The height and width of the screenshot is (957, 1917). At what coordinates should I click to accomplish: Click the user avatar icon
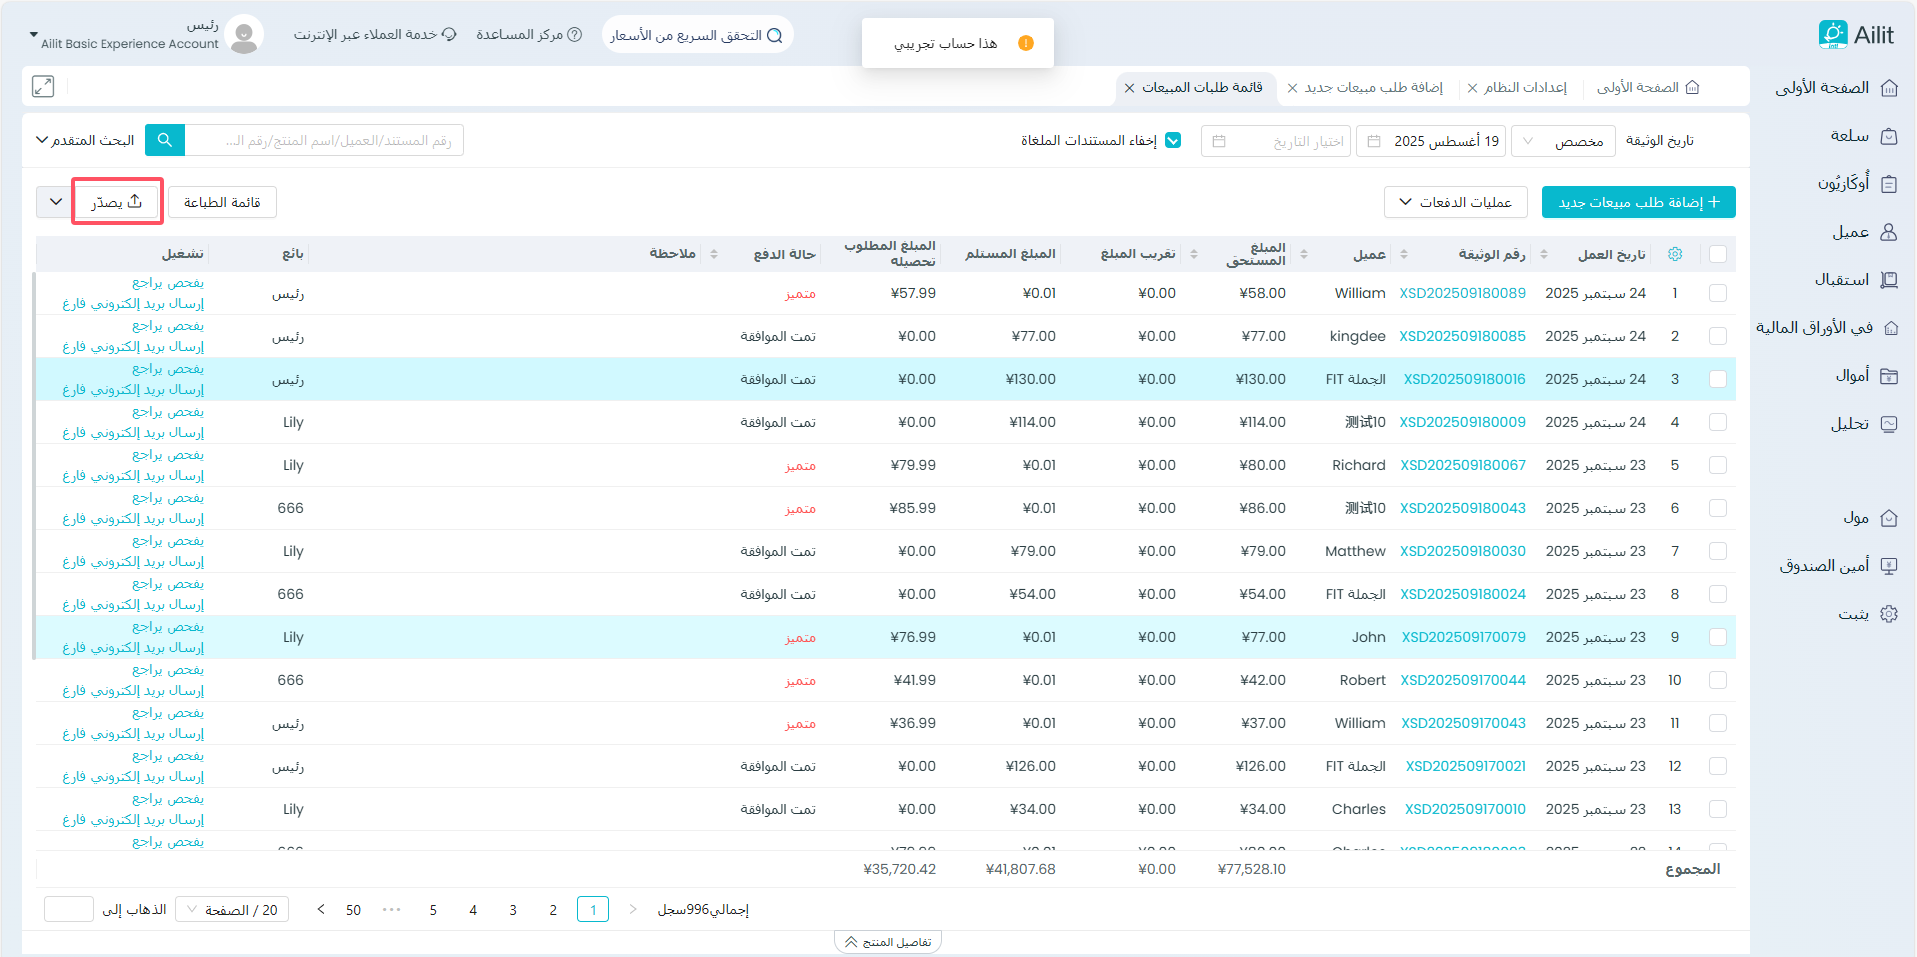[243, 35]
